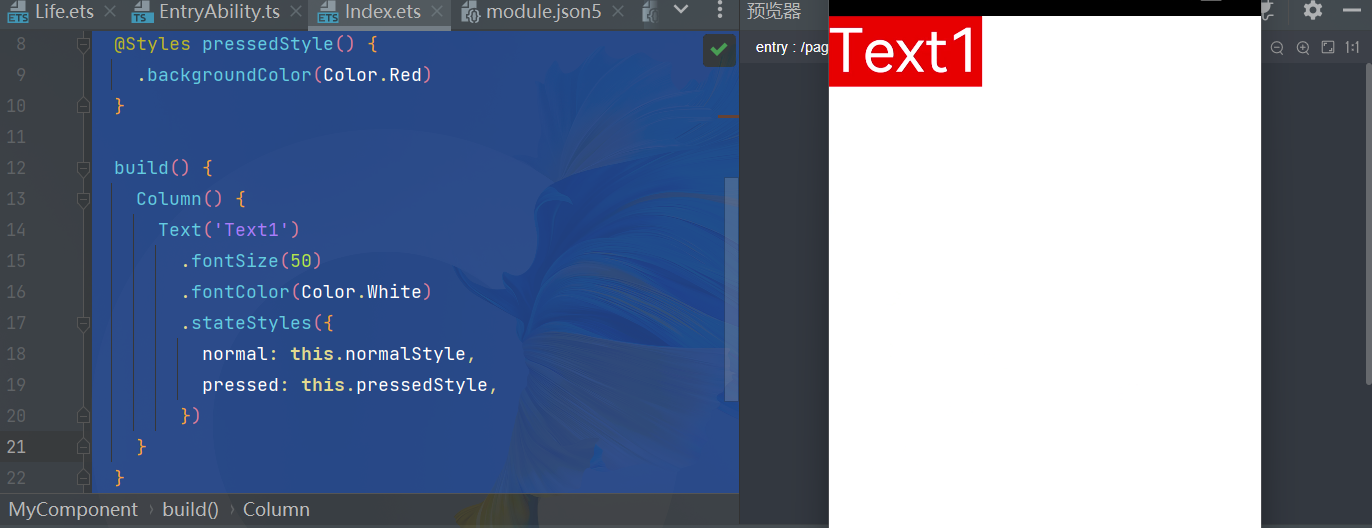Click the previewer panel vertical scrollbar

(1368, 225)
